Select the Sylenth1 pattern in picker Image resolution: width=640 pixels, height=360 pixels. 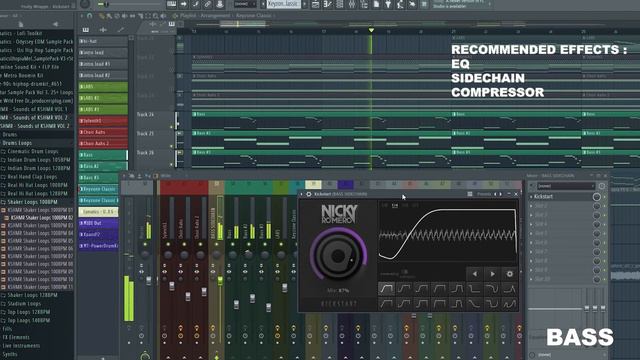(x=103, y=121)
